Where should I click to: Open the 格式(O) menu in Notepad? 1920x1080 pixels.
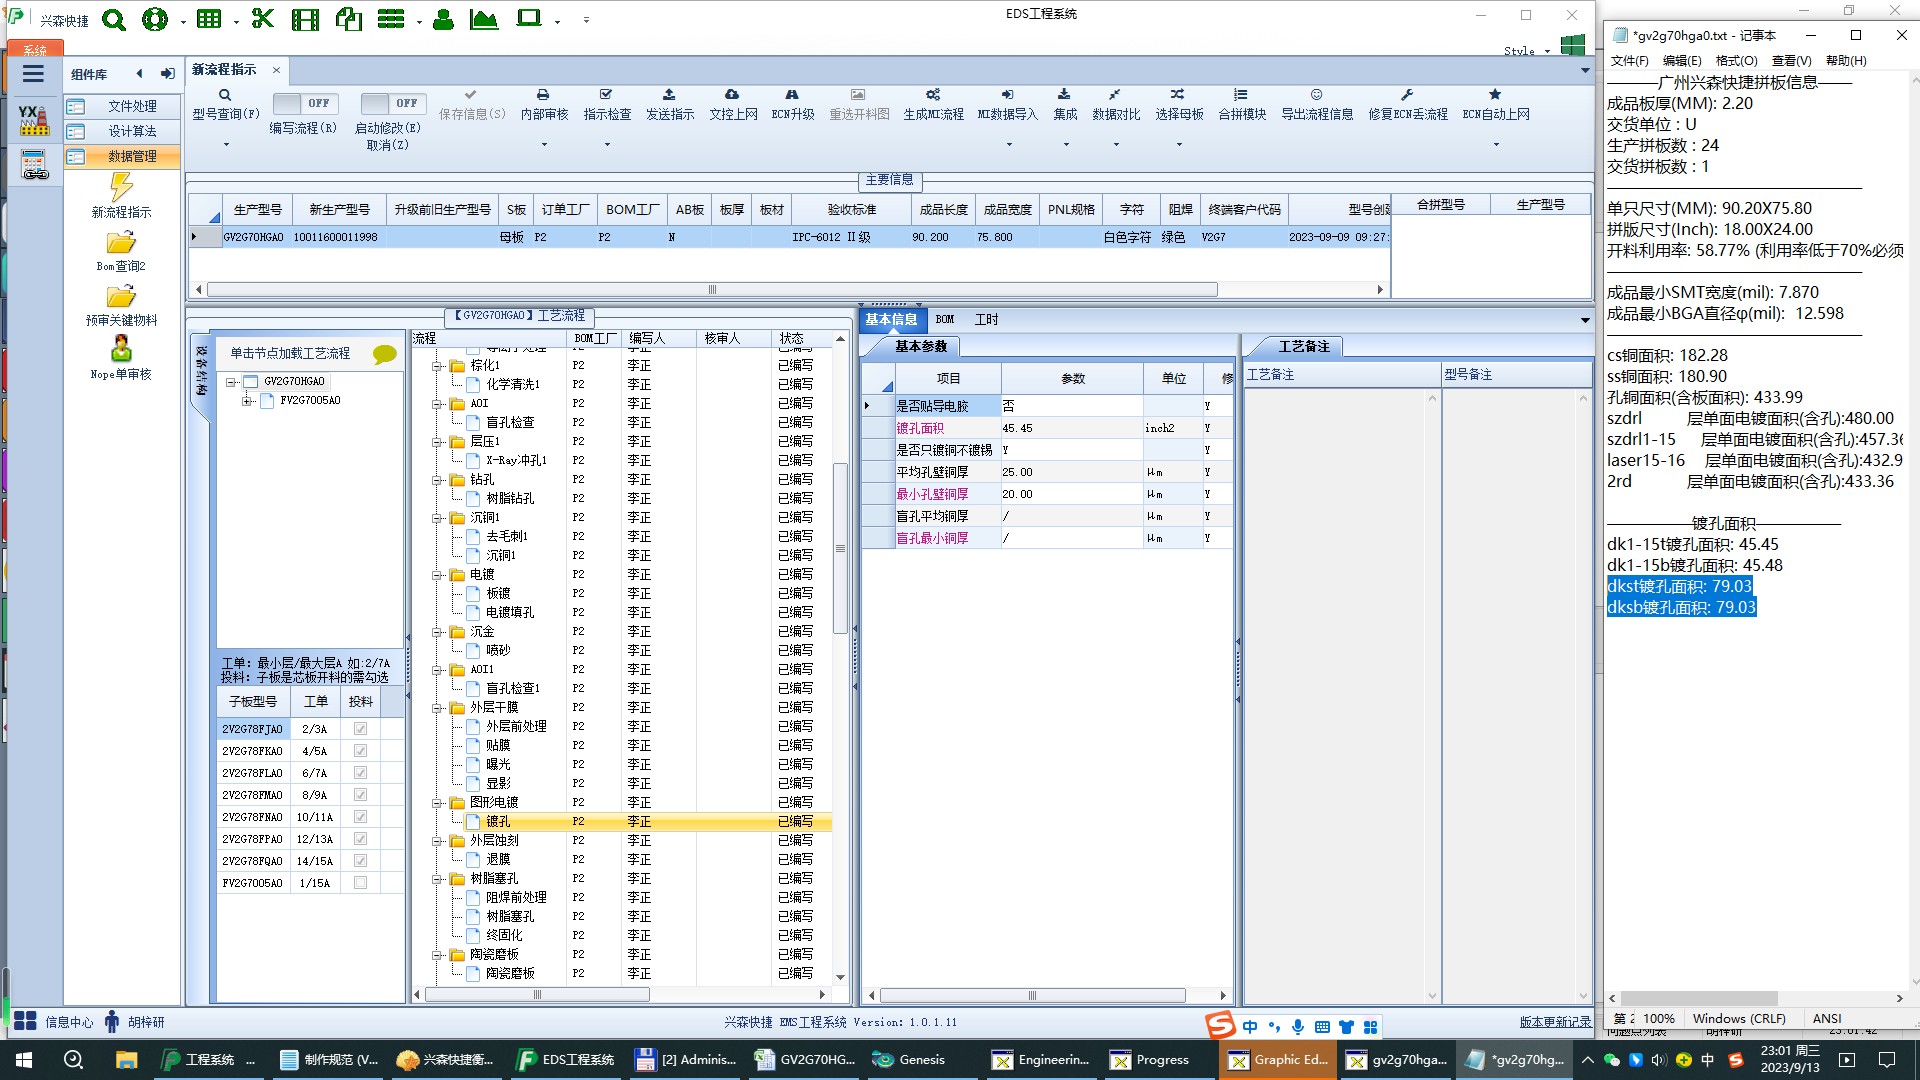pyautogui.click(x=1736, y=61)
